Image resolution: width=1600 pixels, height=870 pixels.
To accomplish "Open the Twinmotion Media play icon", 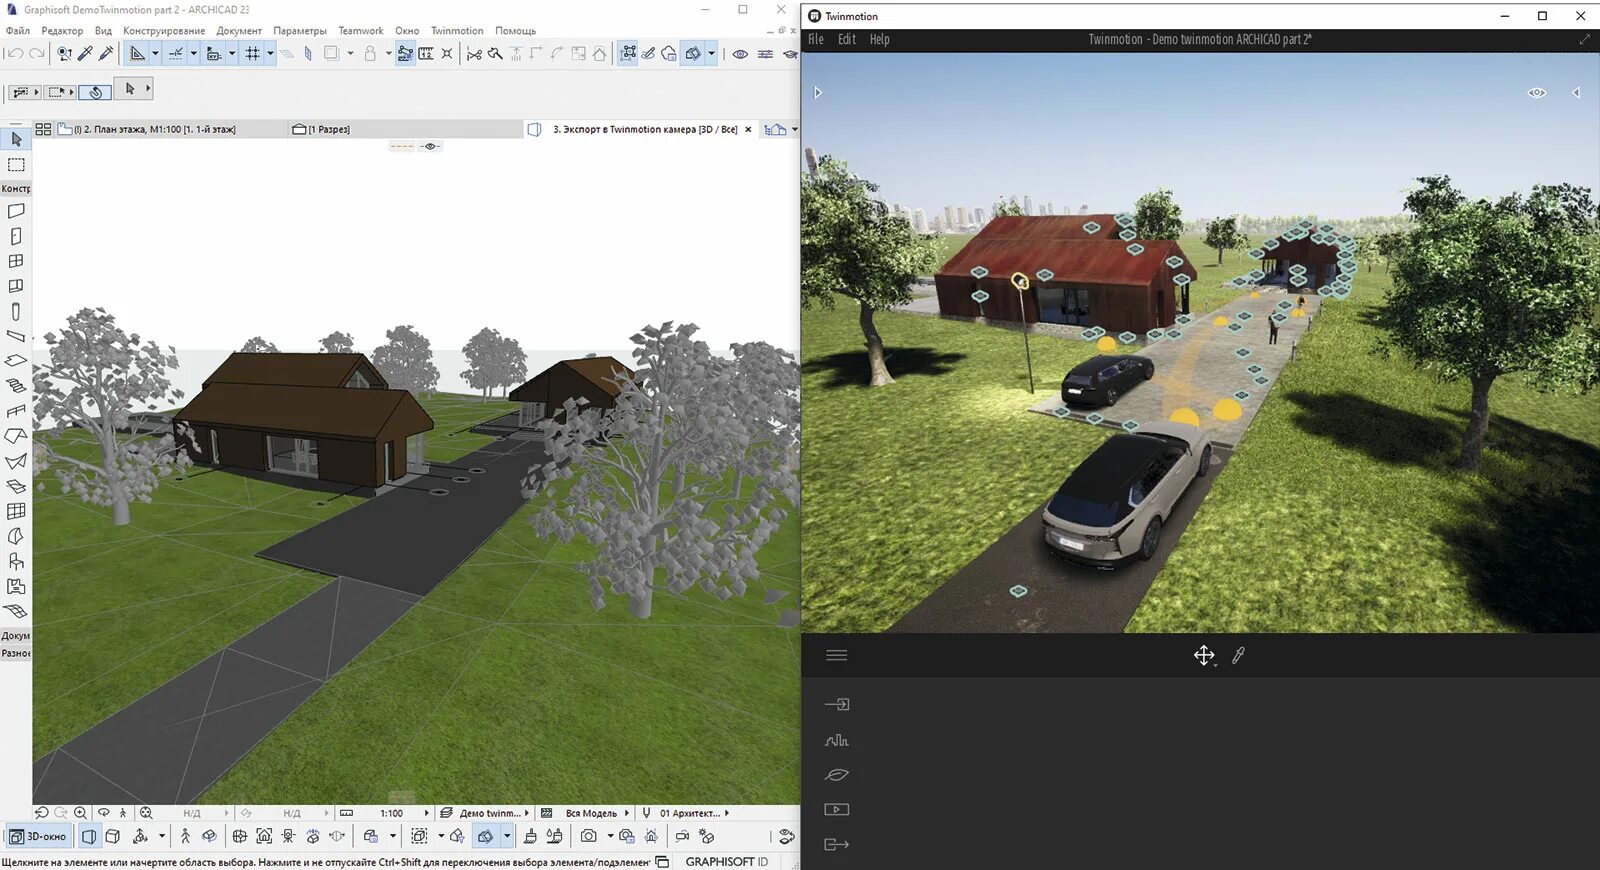I will 837,809.
